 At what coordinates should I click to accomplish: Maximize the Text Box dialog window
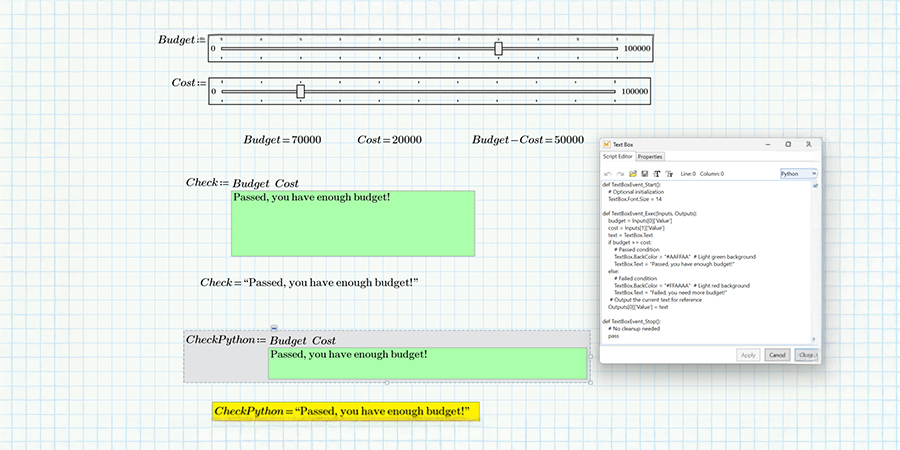[787, 145]
